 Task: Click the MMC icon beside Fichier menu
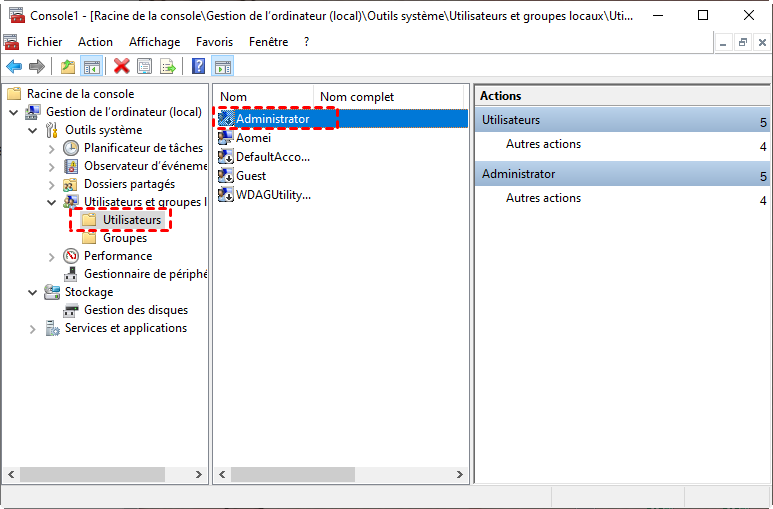click(x=11, y=42)
